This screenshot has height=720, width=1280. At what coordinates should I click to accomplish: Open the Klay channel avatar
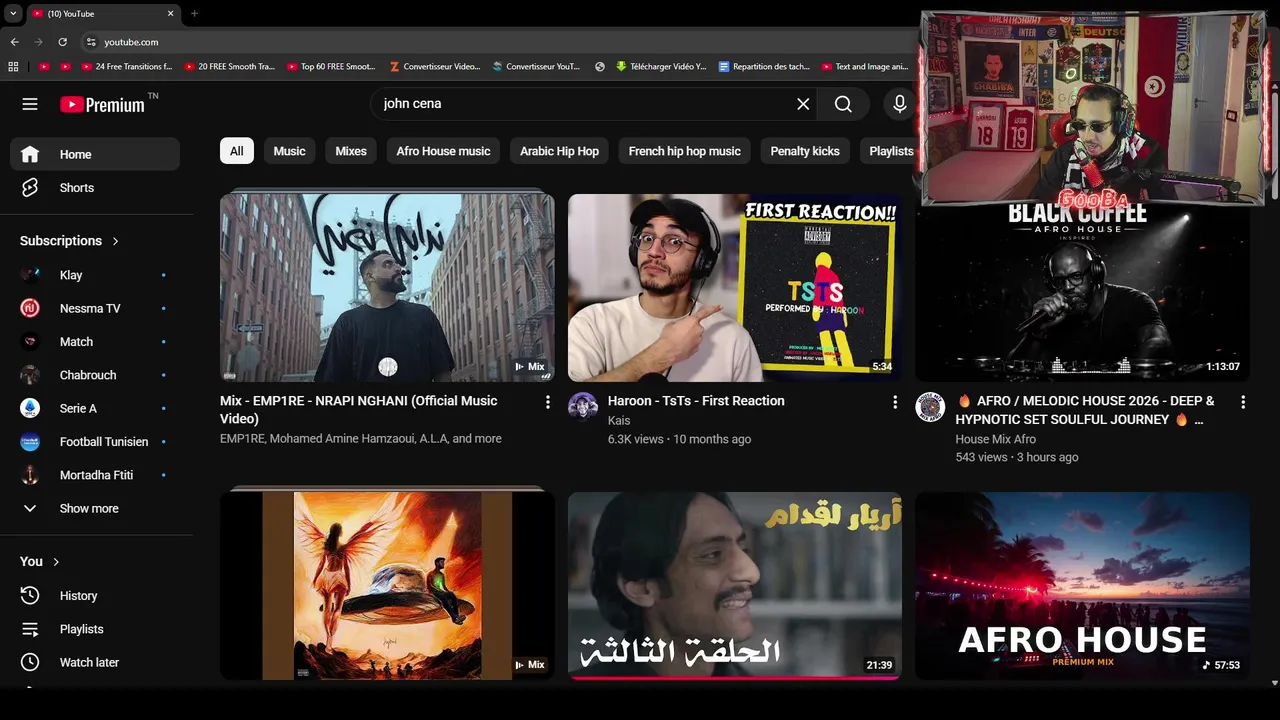[30, 275]
